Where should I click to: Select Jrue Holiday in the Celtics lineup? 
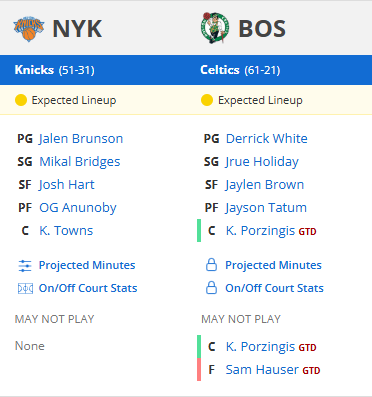coord(262,162)
